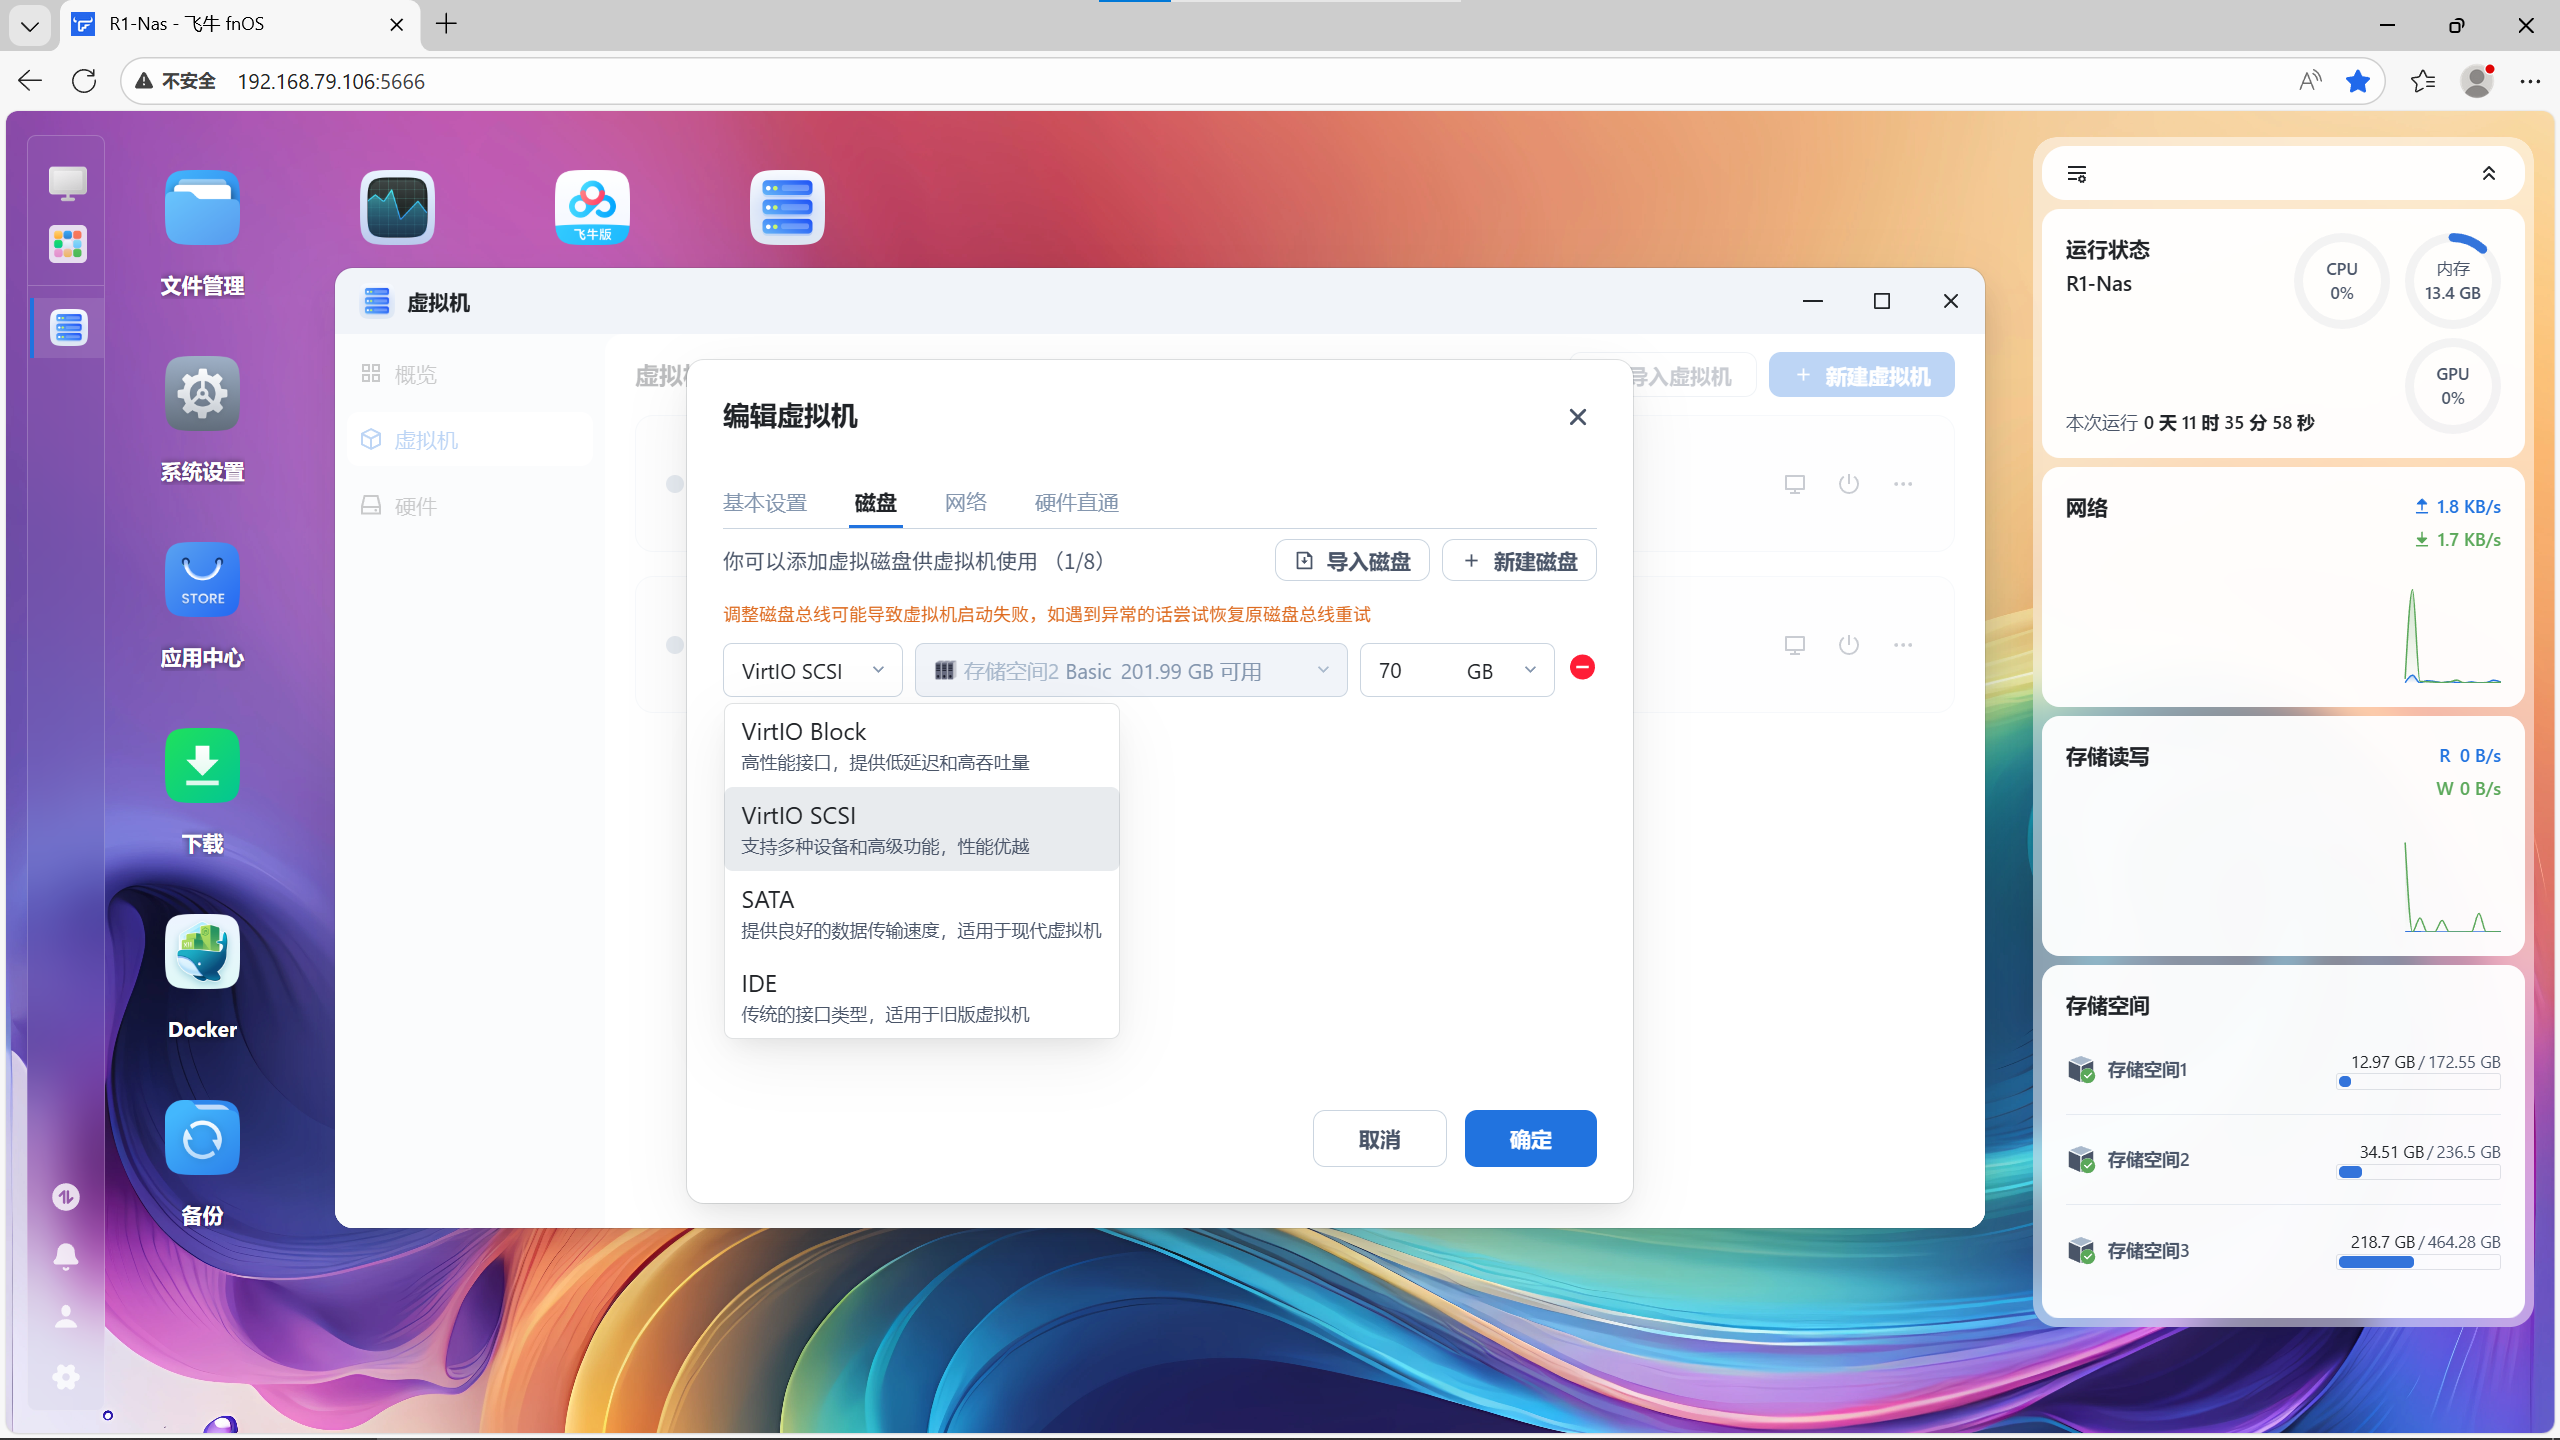Viewport: 2560px width, 1440px height.
Task: Click the notification bell in sidebar
Action: pyautogui.click(x=66, y=1256)
